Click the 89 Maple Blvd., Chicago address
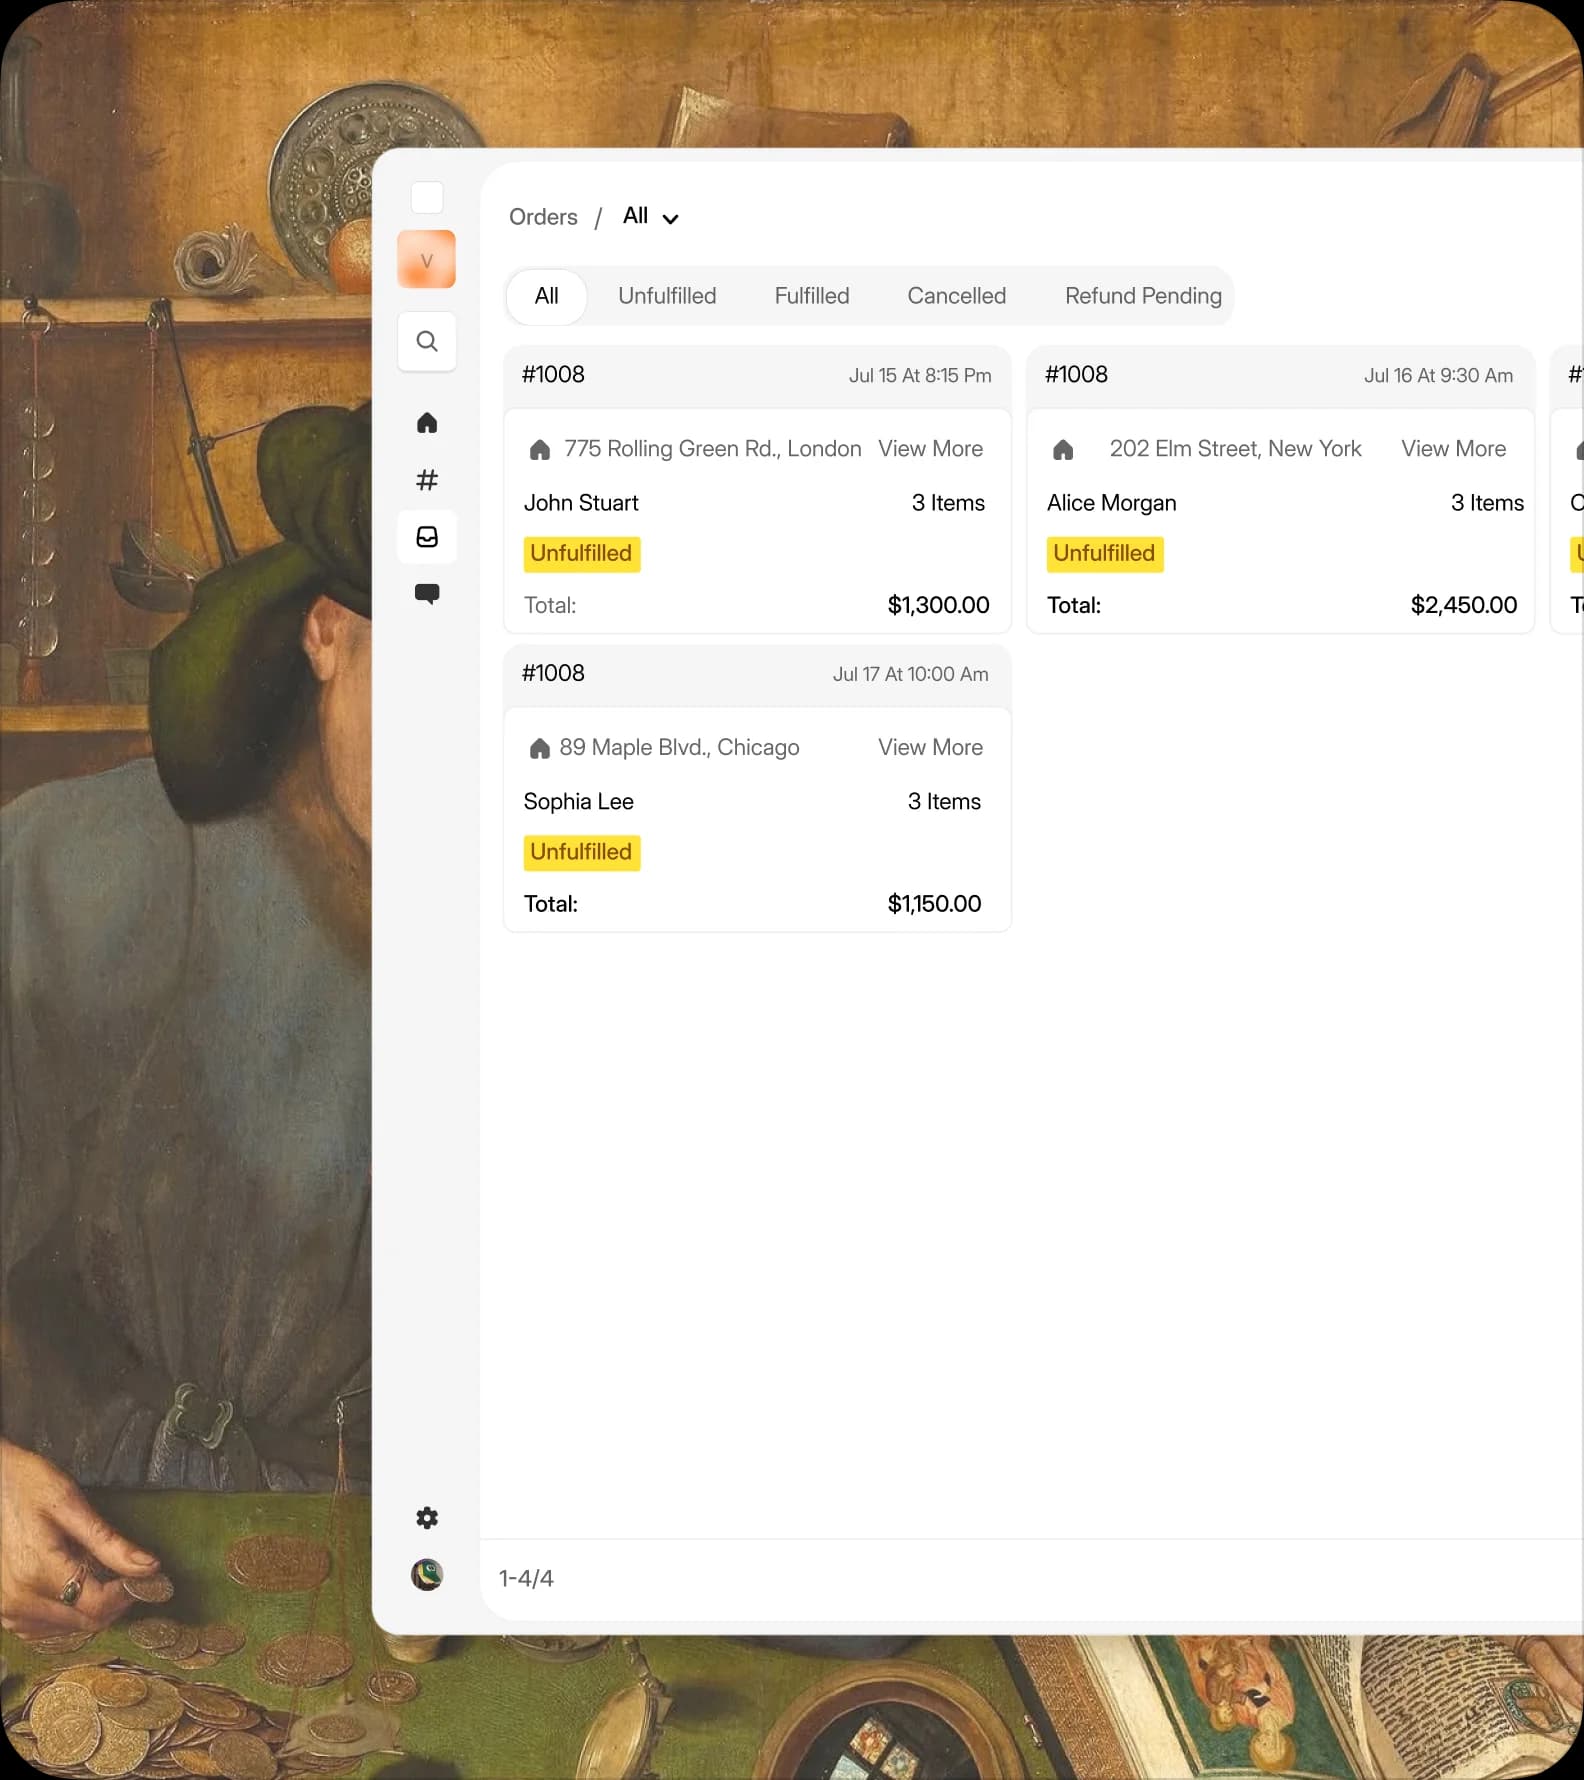1584x1780 pixels. [x=680, y=748]
